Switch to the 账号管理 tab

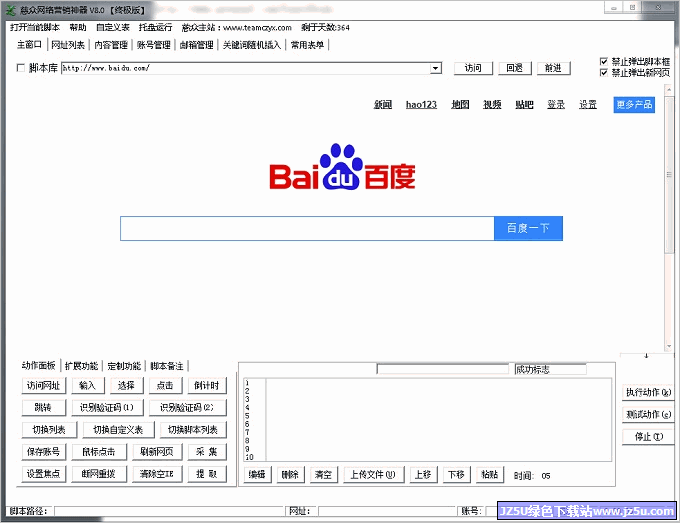(x=153, y=45)
